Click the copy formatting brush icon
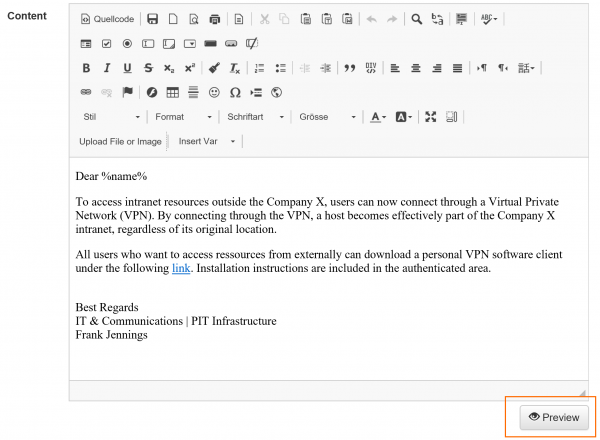The width and height of the screenshot is (600, 440). click(214, 68)
